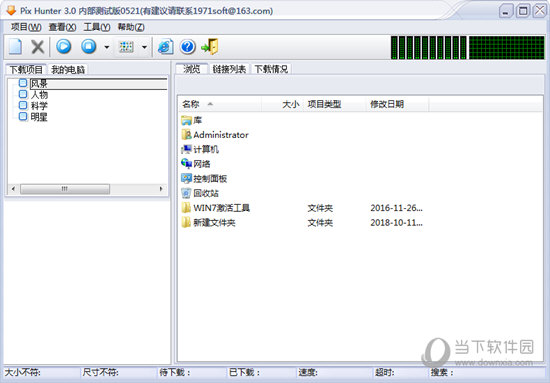This screenshot has height=383, width=550.
Task: Click the horizontal scrollbar thumb in project tree
Action: click(x=65, y=189)
